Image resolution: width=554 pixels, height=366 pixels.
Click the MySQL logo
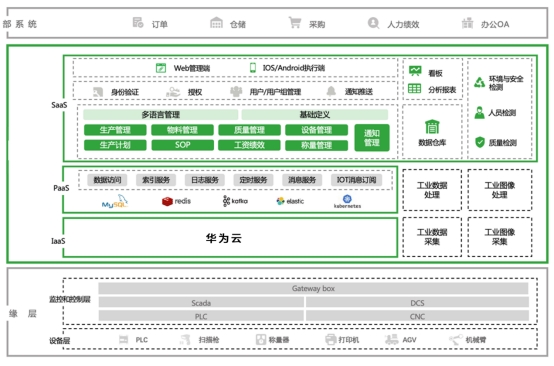pyautogui.click(x=115, y=201)
